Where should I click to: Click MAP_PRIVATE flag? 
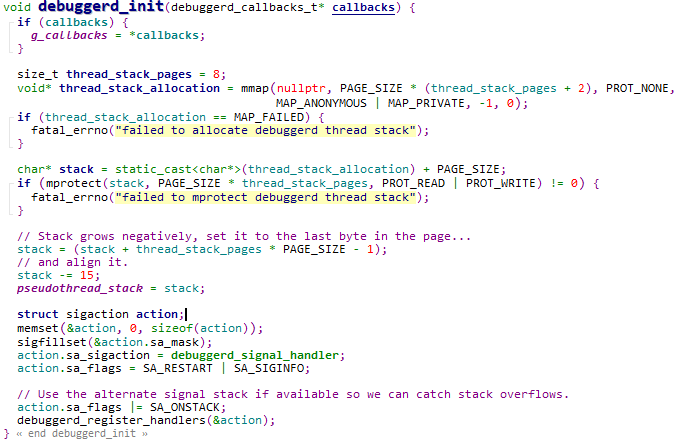click(x=426, y=103)
